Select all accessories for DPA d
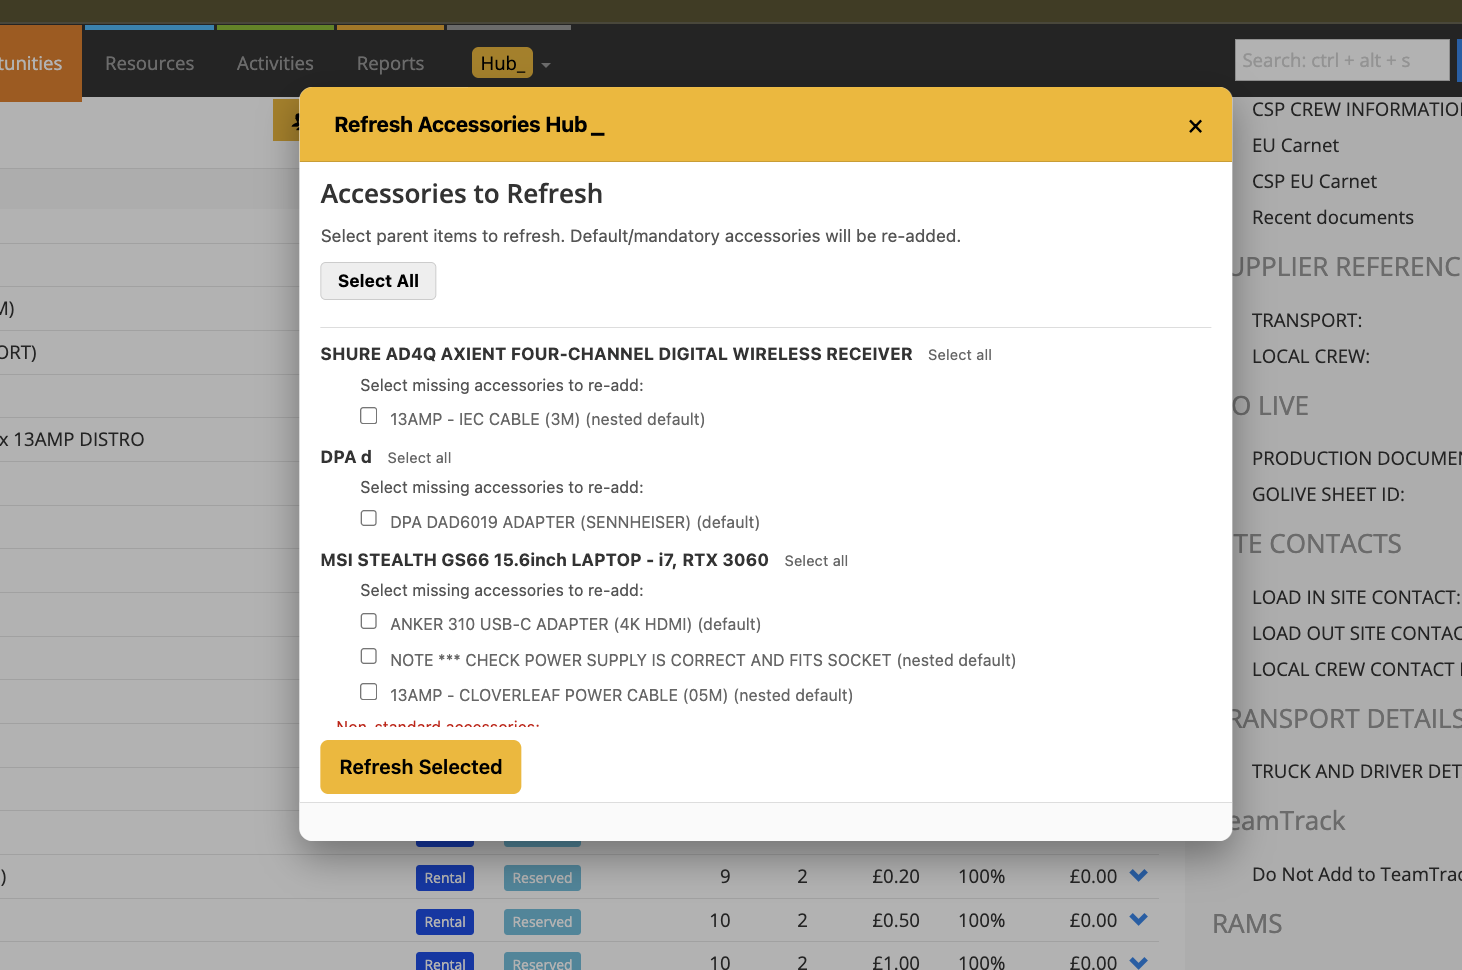Image resolution: width=1462 pixels, height=970 pixels. [419, 457]
